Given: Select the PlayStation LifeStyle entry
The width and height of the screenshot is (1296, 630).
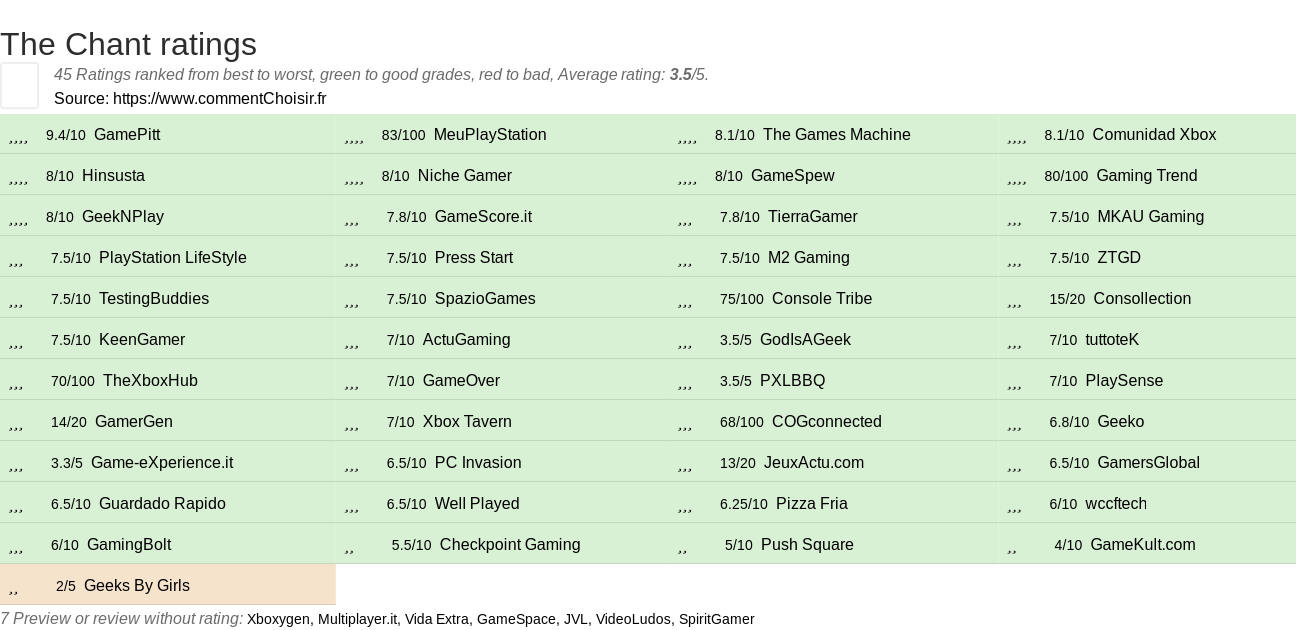Looking at the screenshot, I should point(167,257).
